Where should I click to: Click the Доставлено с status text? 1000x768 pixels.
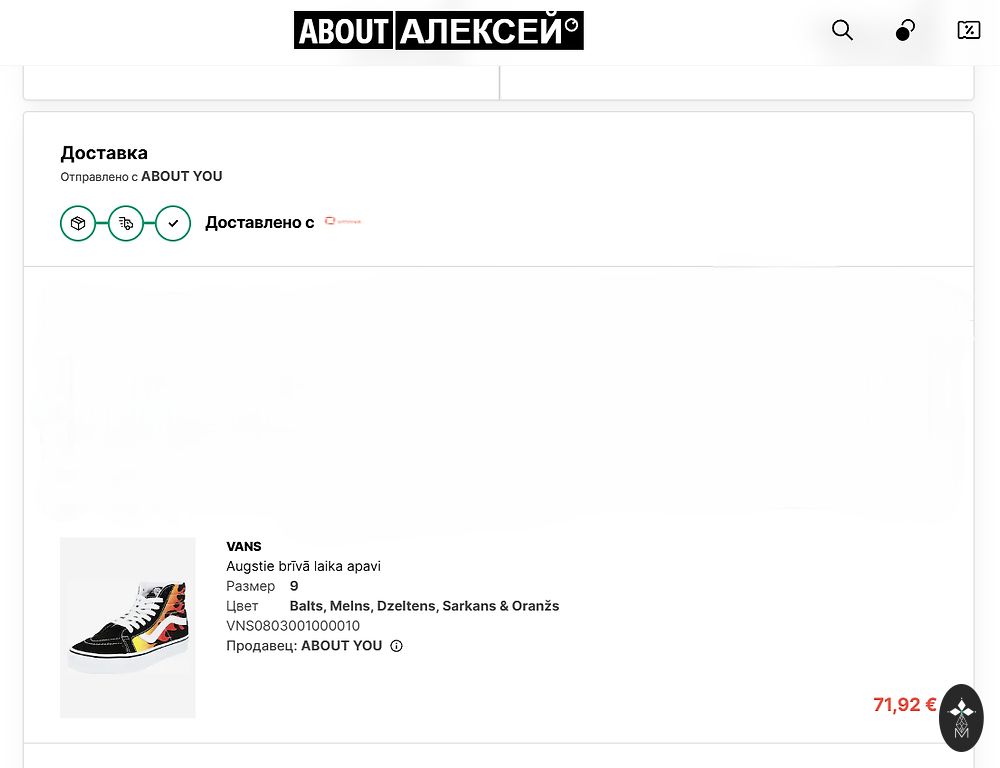tap(259, 223)
